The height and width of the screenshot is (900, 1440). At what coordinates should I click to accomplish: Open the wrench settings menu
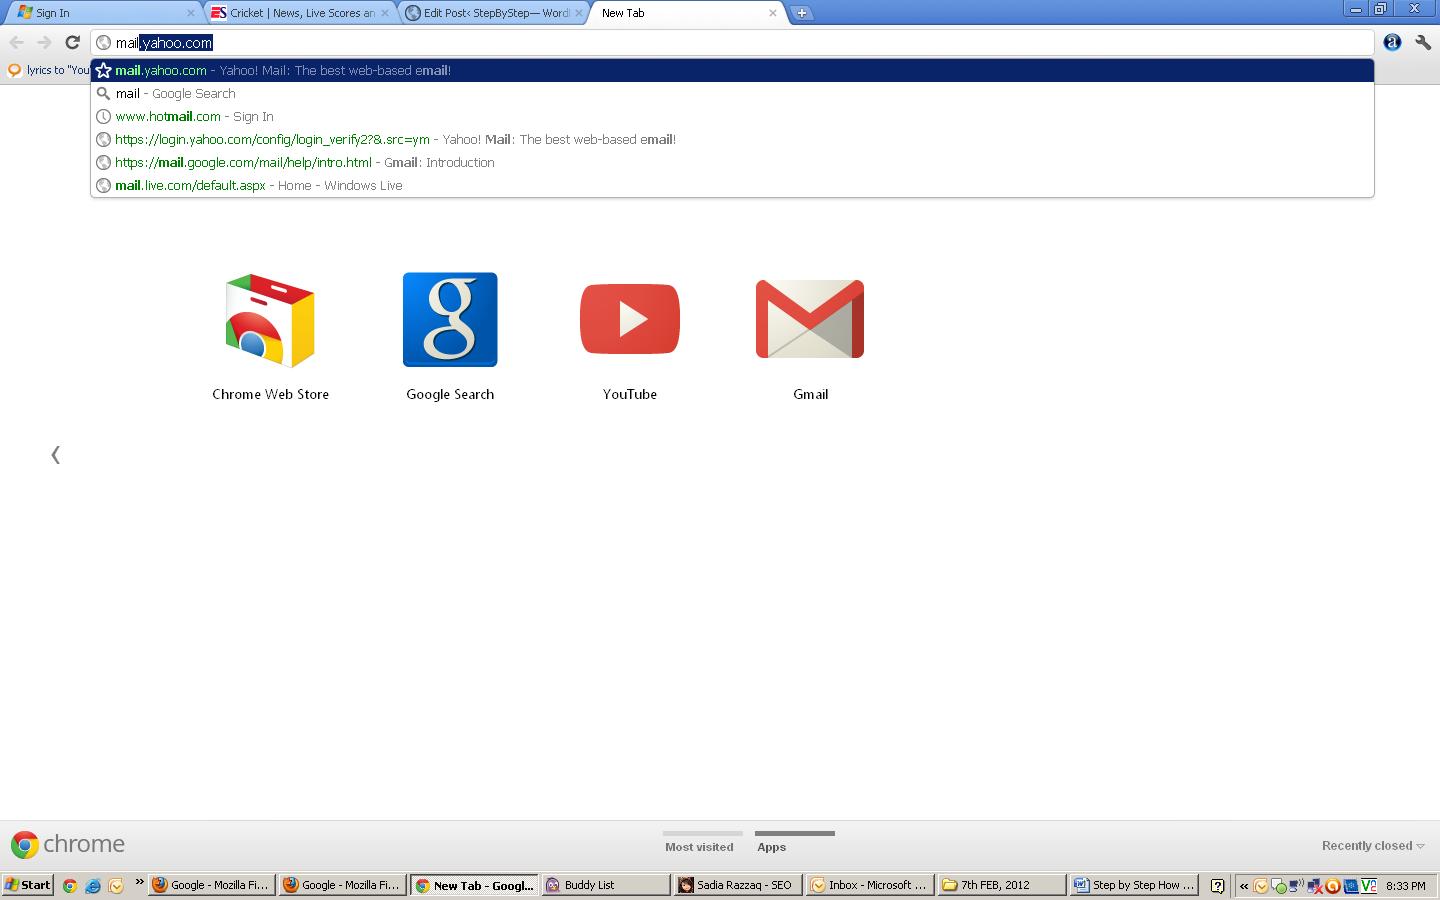(1422, 42)
